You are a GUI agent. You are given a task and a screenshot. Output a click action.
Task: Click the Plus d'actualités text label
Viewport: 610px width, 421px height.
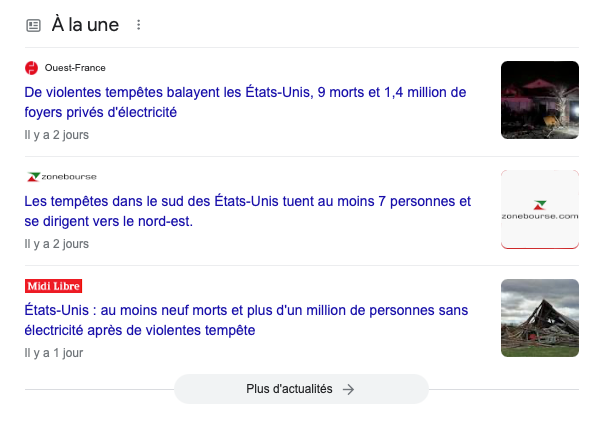(289, 389)
